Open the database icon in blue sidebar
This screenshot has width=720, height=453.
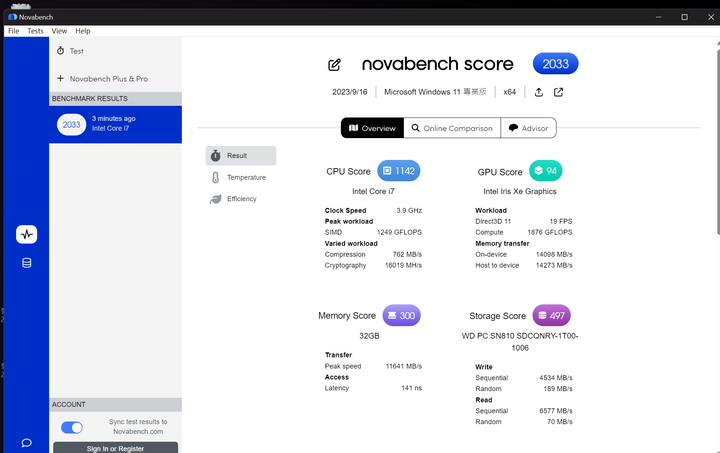tap(27, 263)
